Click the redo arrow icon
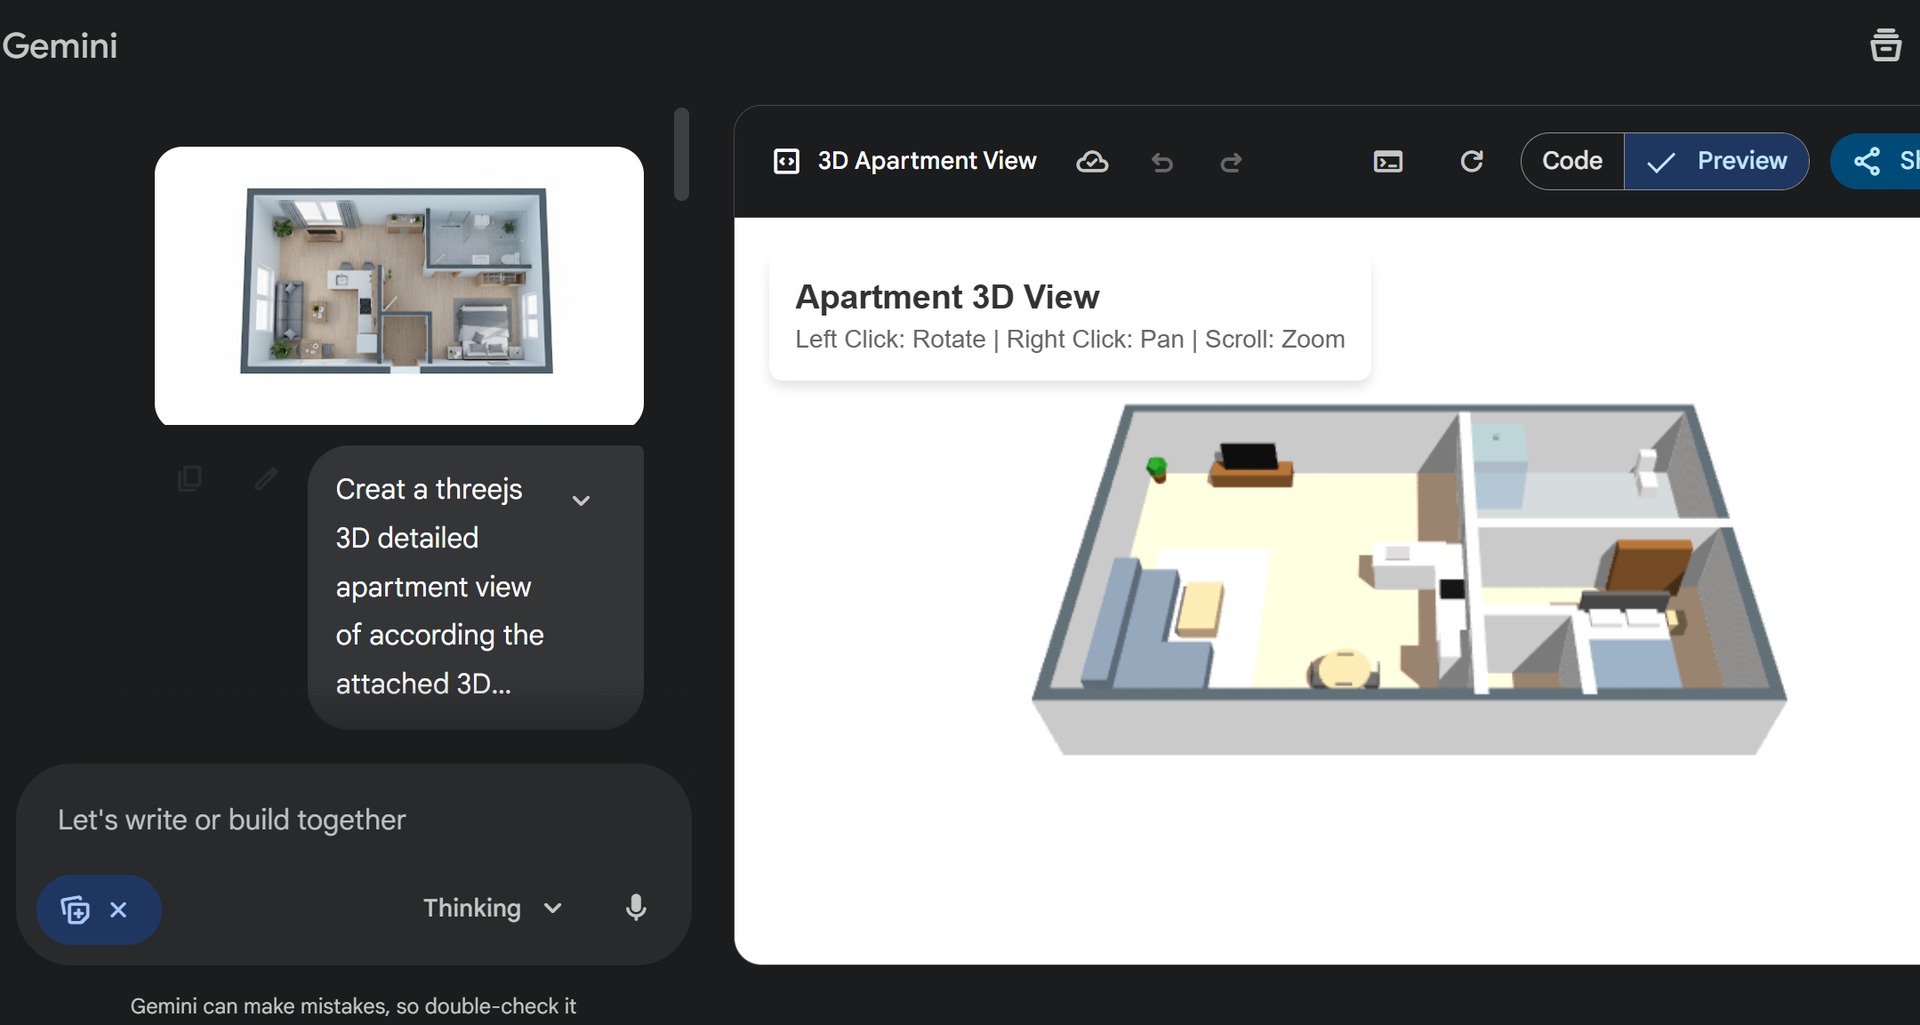 [1231, 162]
